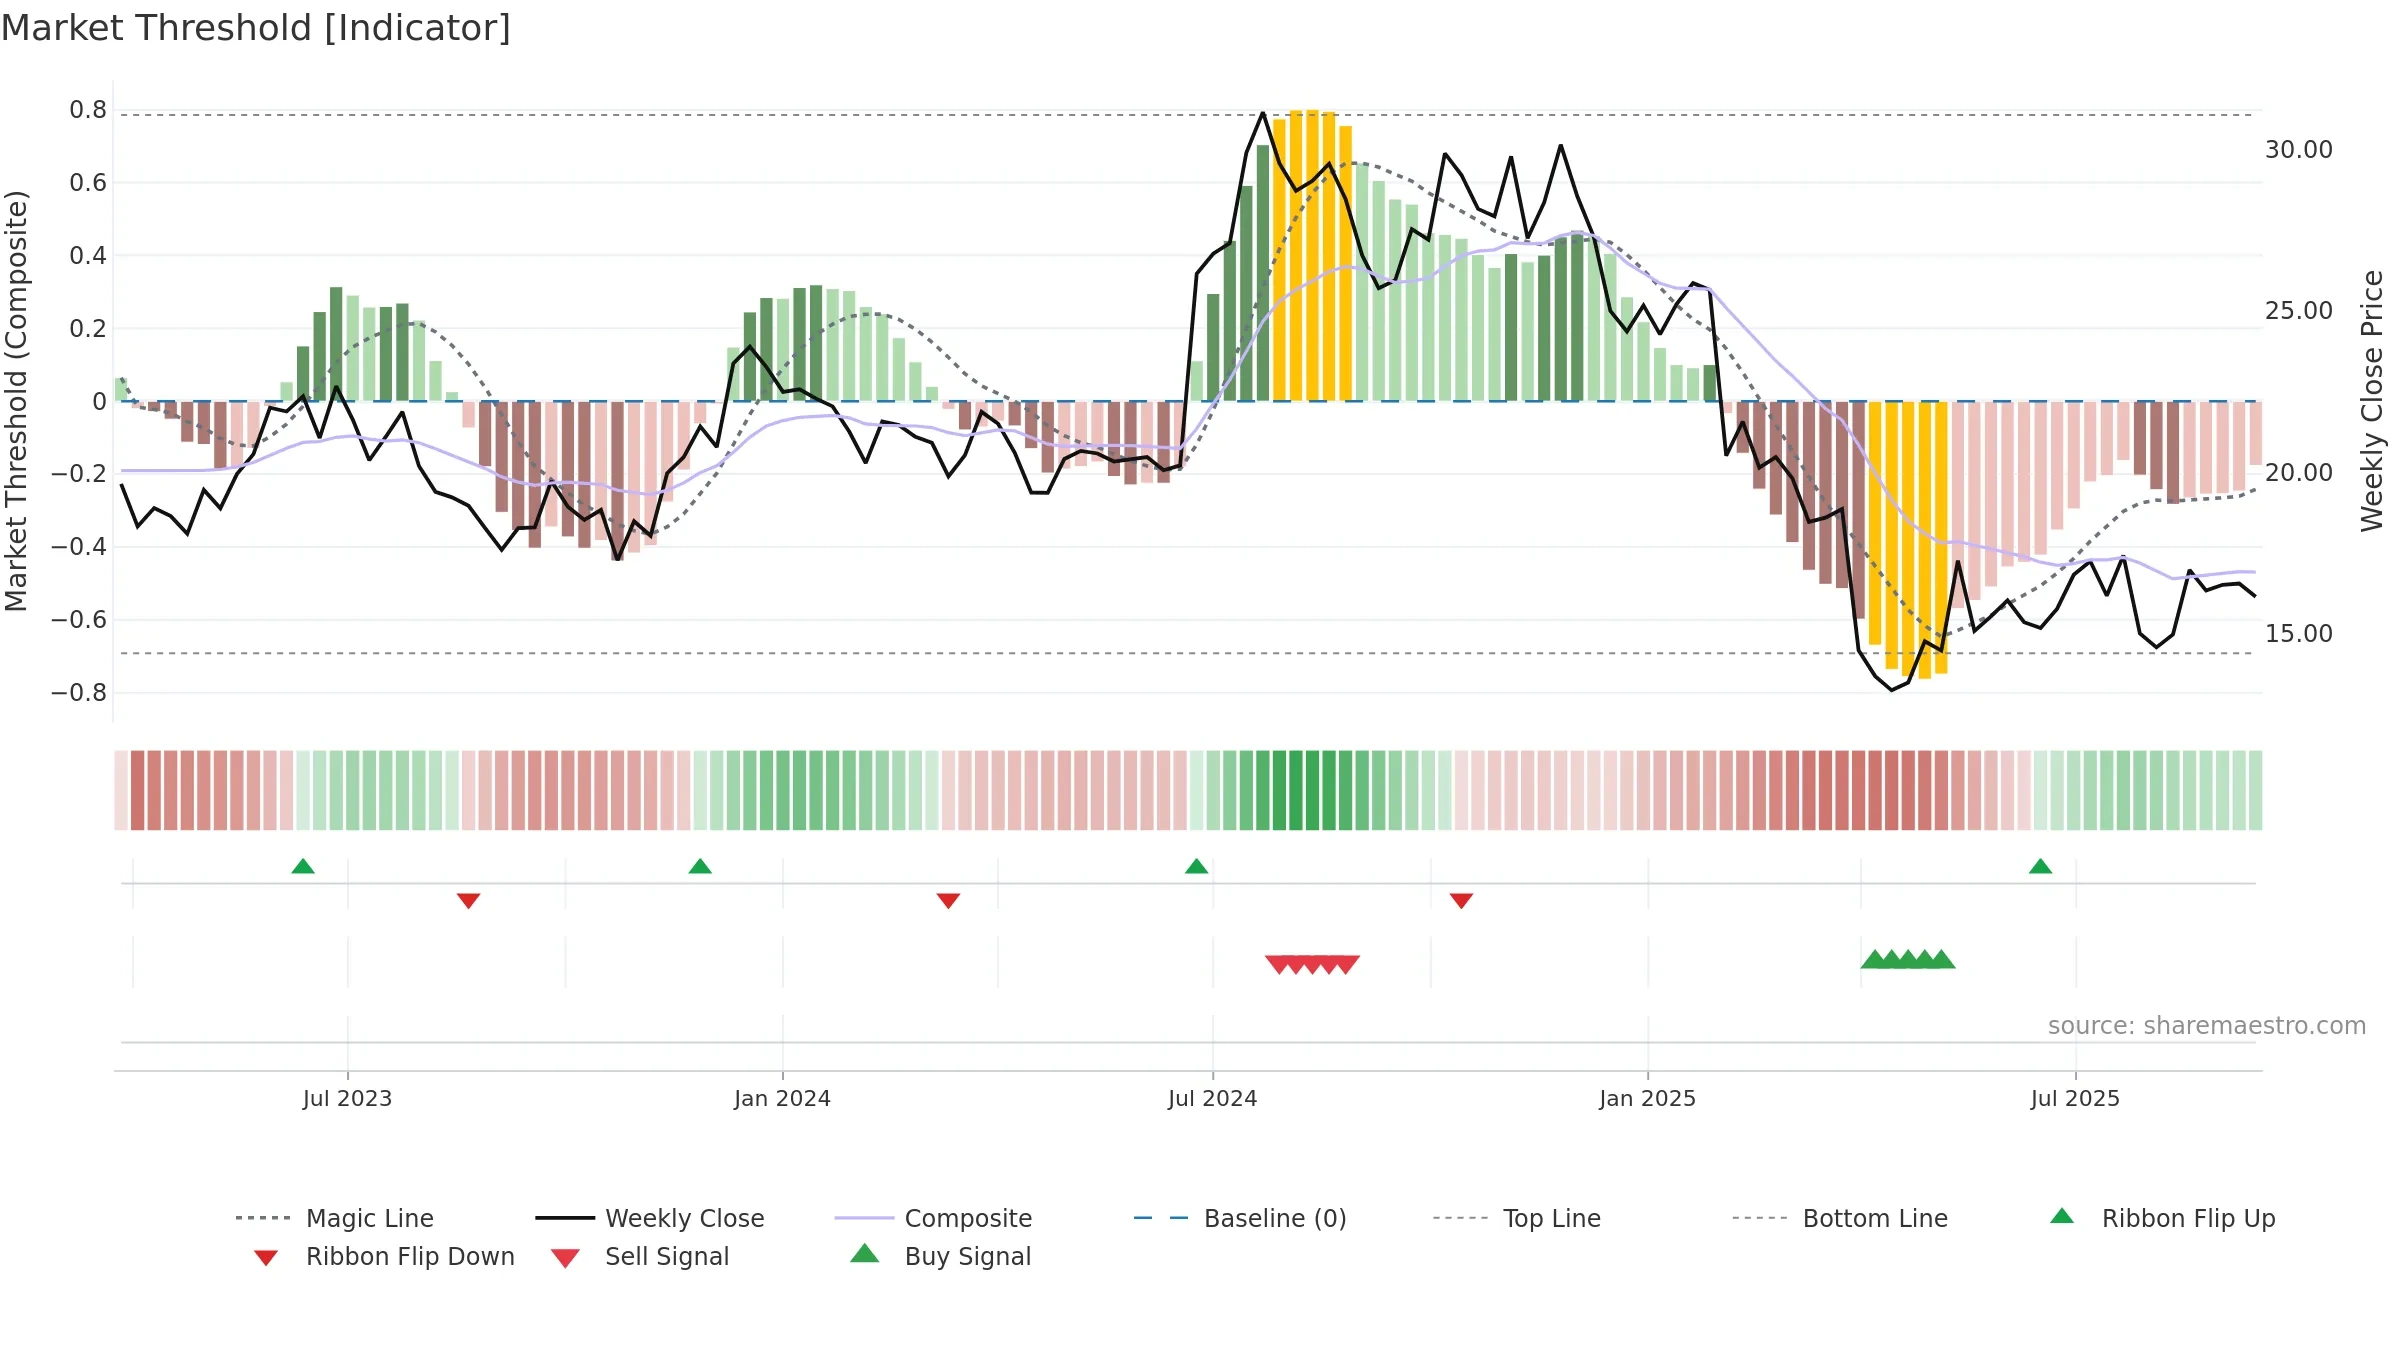The image size is (2400, 1350).
Task: Click the 0.8 left axis label
Action: pyautogui.click(x=88, y=110)
